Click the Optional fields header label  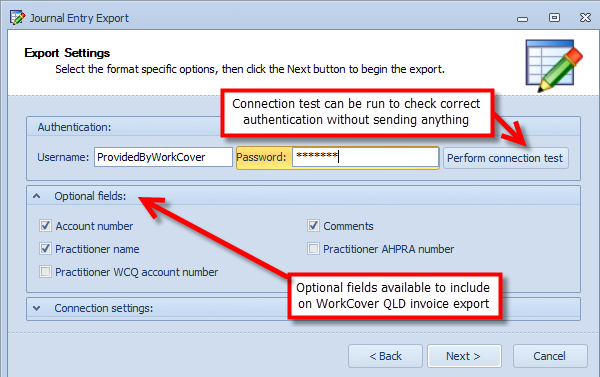[x=90, y=196]
